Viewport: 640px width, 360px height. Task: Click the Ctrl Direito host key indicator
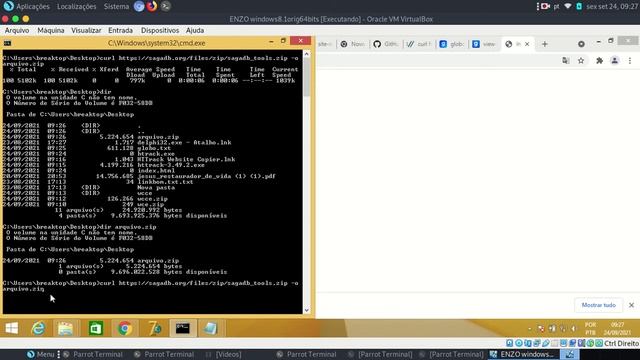(621, 343)
